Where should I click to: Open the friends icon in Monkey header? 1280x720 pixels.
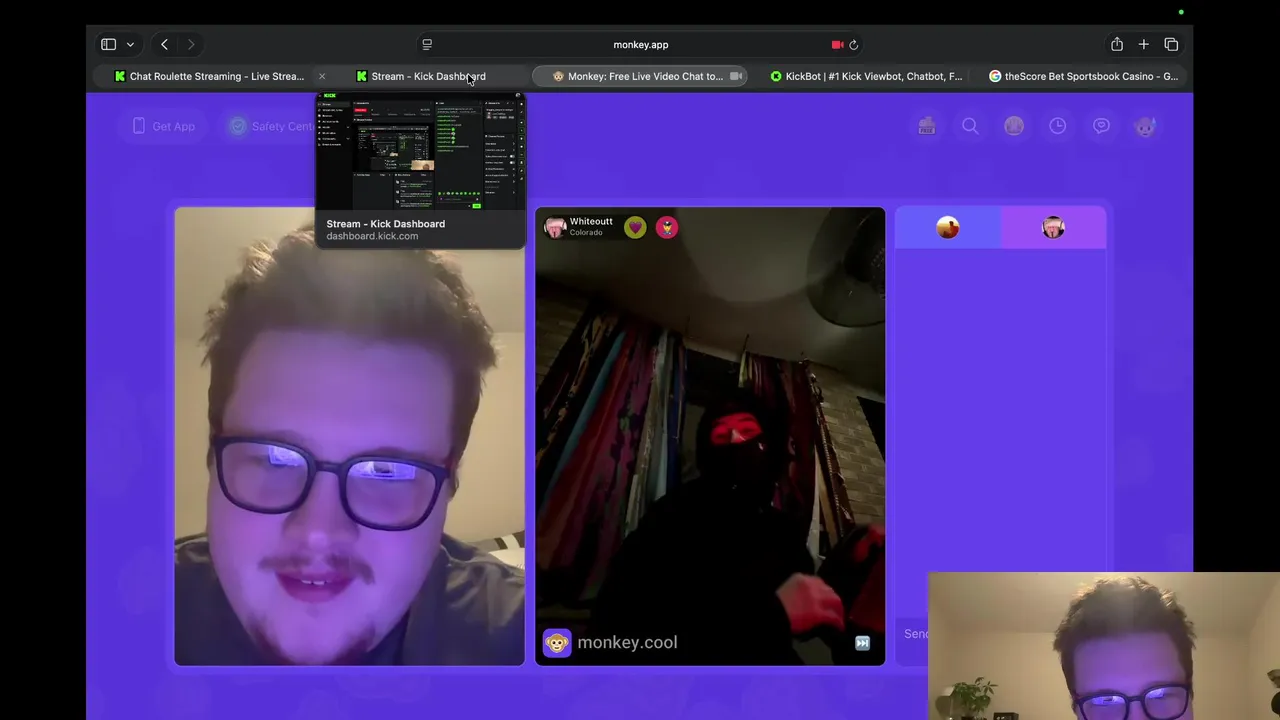[x=1014, y=126]
